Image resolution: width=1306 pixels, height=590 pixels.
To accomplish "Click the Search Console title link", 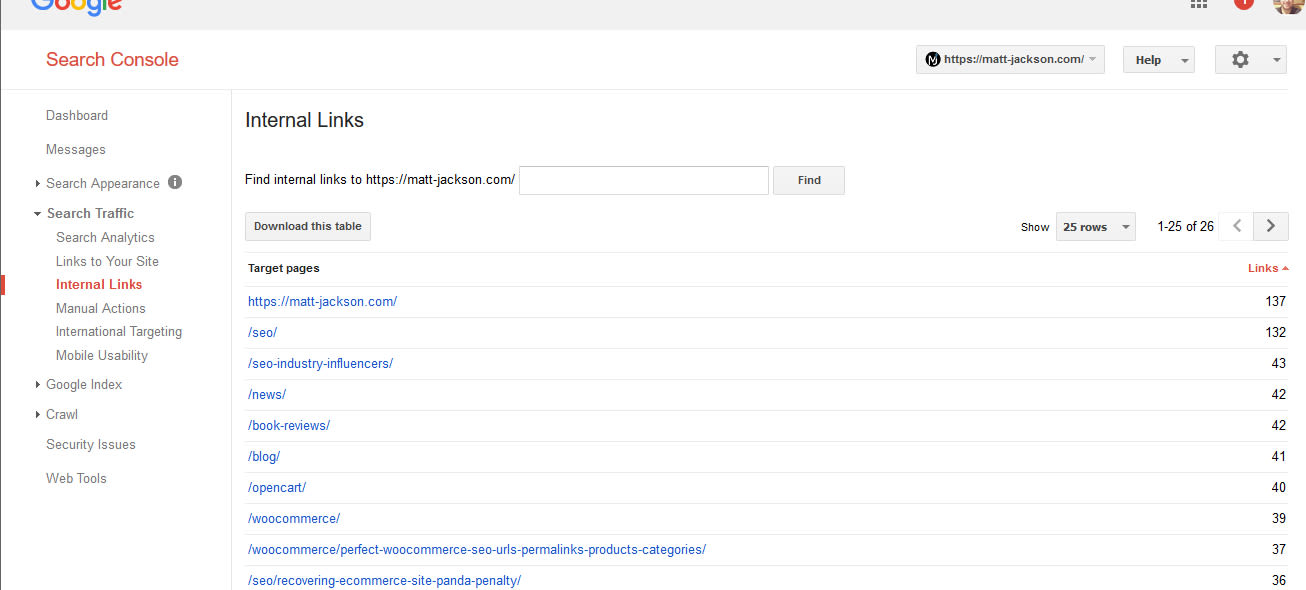I will point(112,59).
